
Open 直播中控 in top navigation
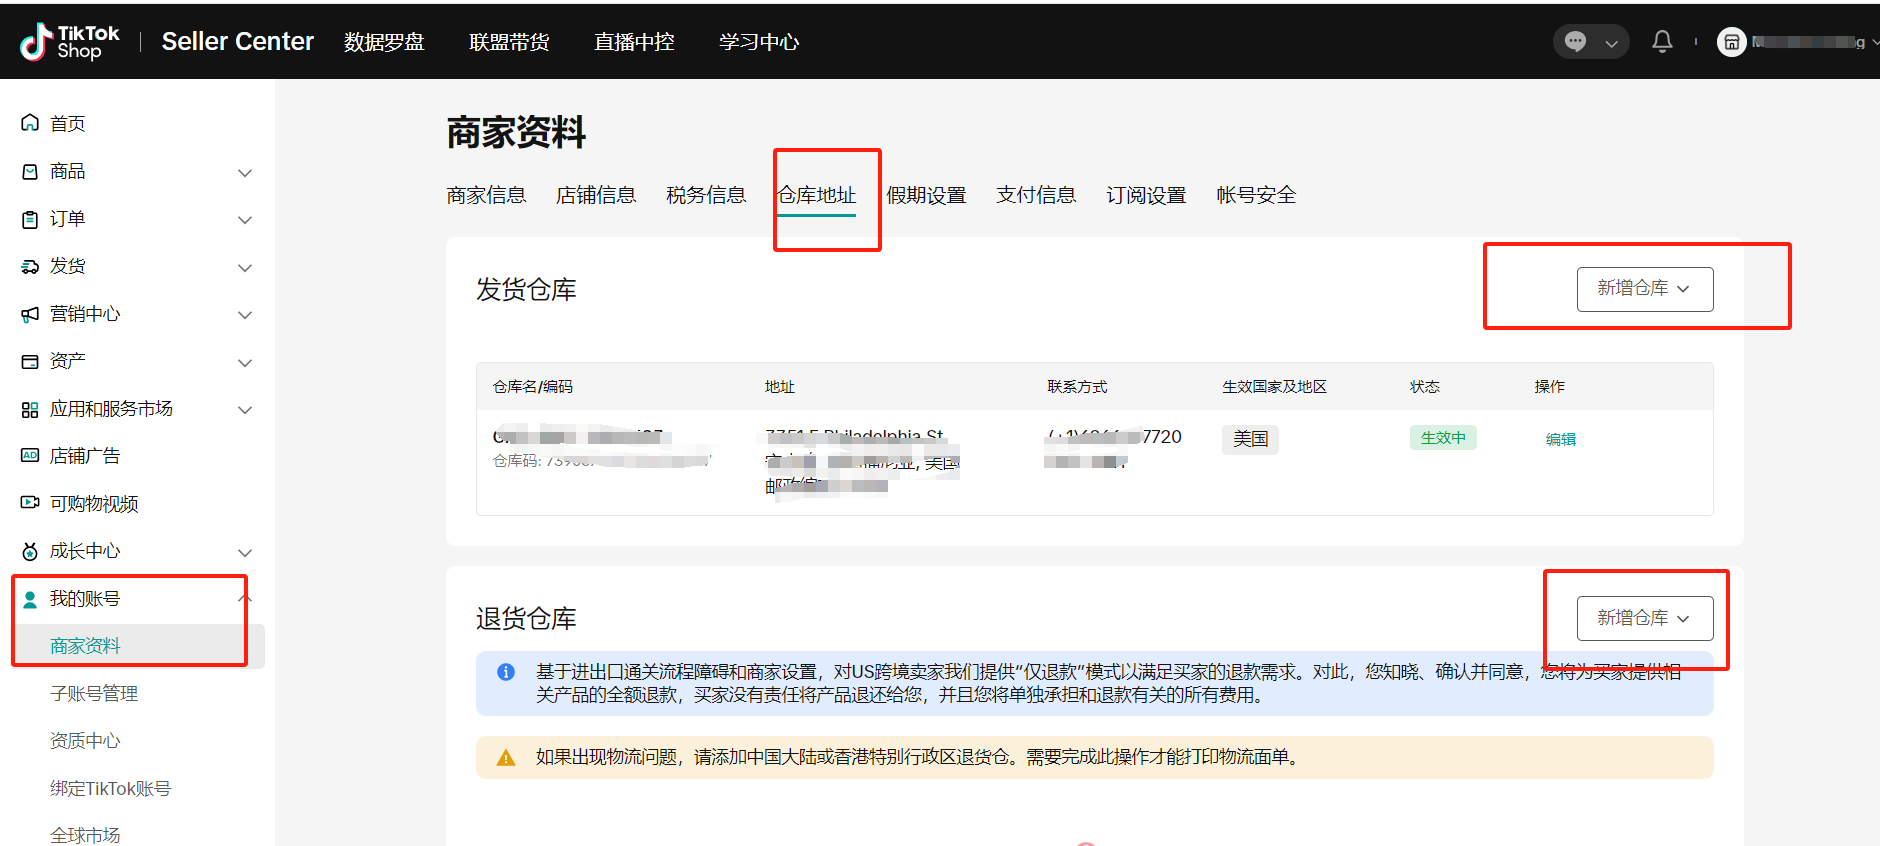click(x=634, y=42)
